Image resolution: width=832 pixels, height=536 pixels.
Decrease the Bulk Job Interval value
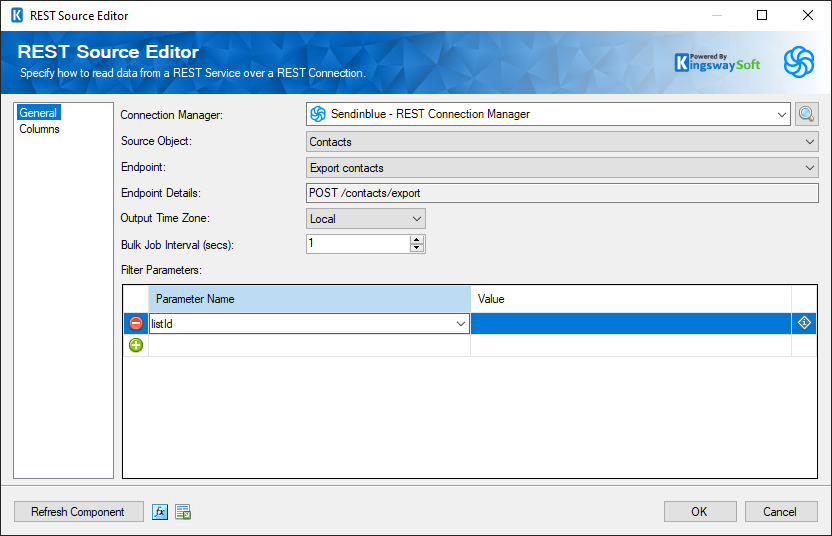click(x=417, y=248)
